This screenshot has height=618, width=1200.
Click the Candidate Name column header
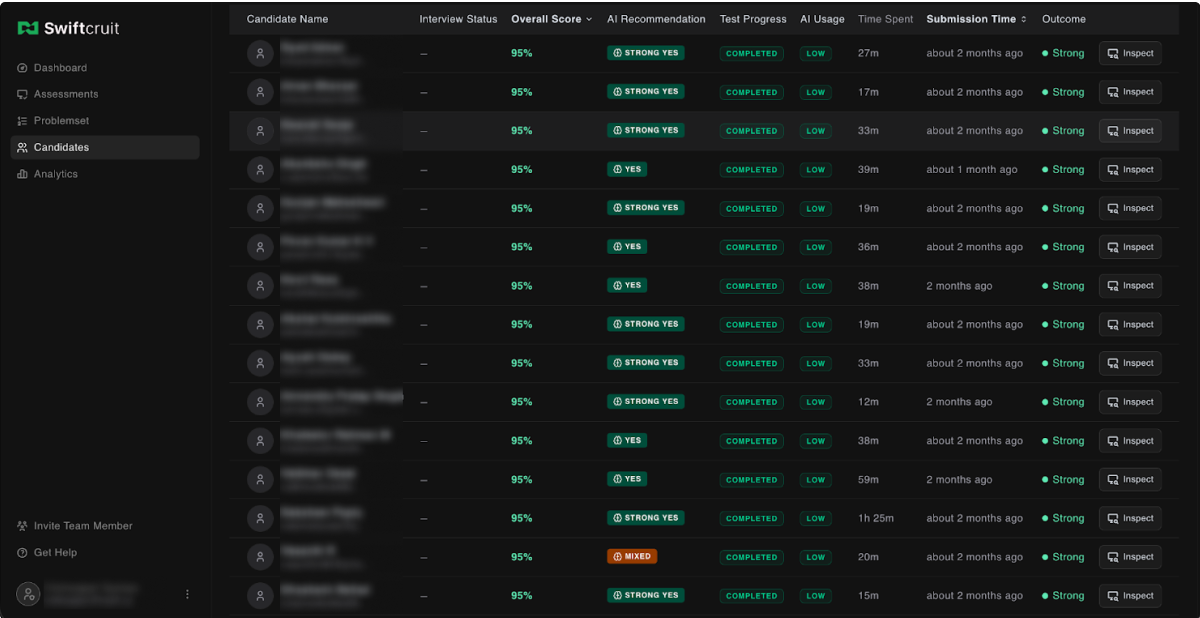point(287,19)
